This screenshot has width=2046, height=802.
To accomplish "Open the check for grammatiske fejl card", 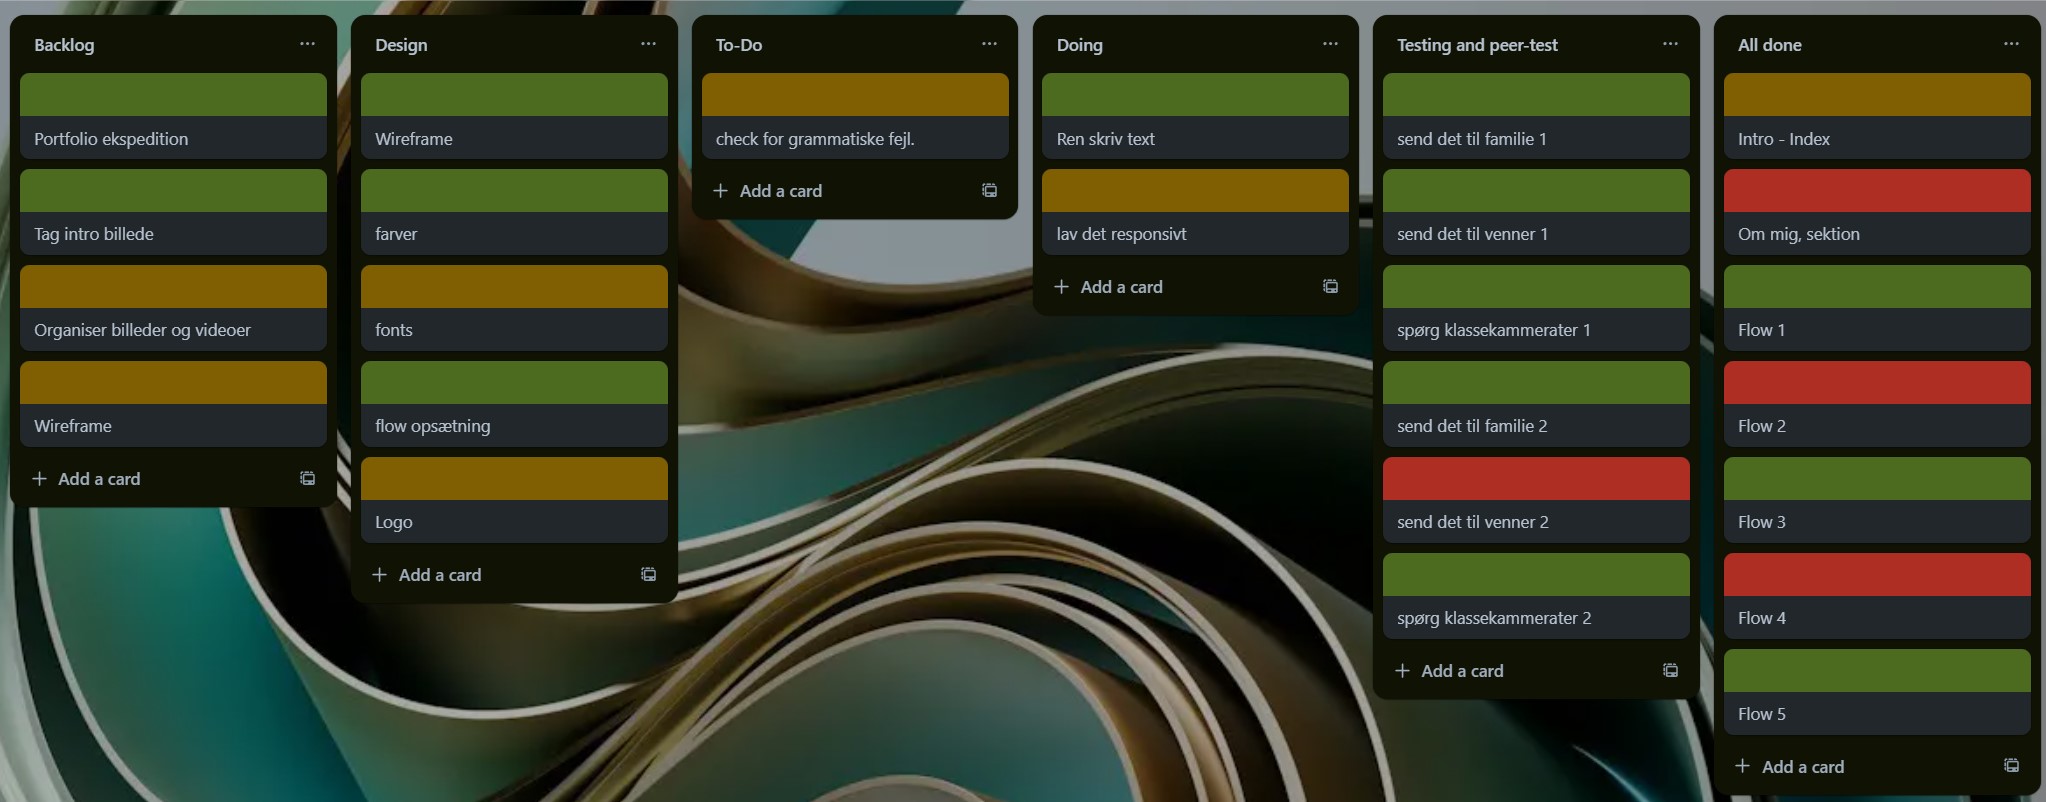I will click(855, 139).
